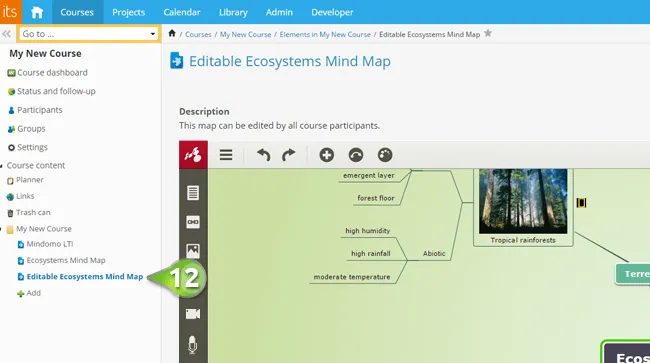Select the high humidity topic
The image size is (650, 363).
coord(368,231)
